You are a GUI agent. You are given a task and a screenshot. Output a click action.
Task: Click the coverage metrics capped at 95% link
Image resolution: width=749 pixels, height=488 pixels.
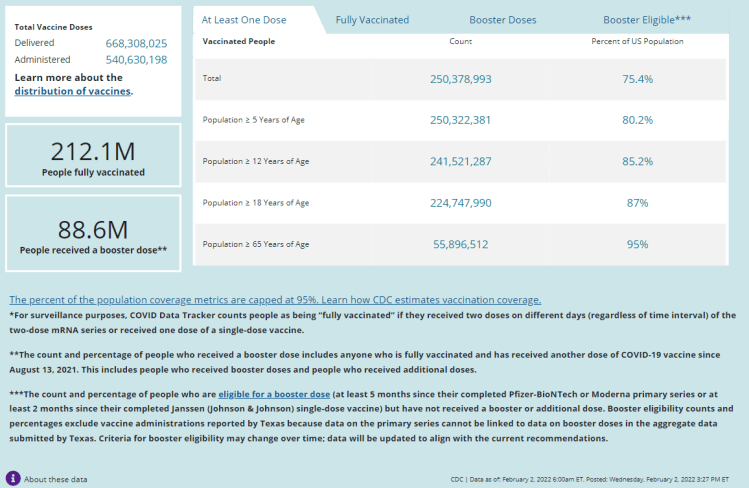pyautogui.click(x=275, y=300)
